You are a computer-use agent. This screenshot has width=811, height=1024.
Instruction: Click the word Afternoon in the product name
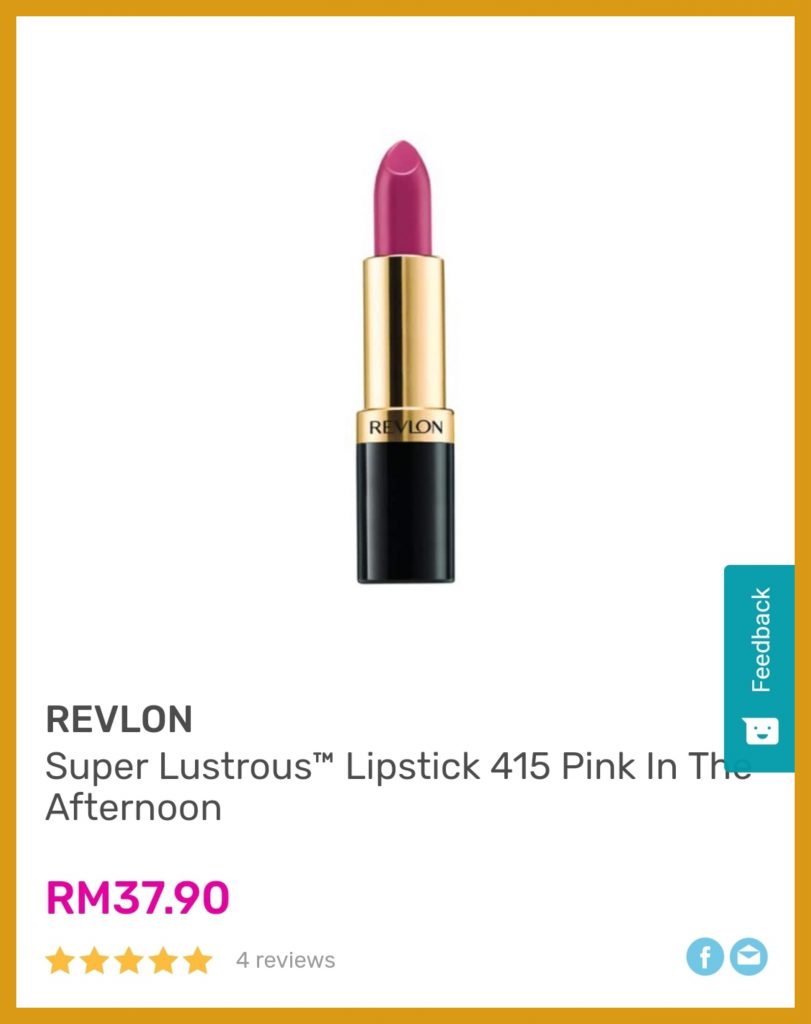134,808
